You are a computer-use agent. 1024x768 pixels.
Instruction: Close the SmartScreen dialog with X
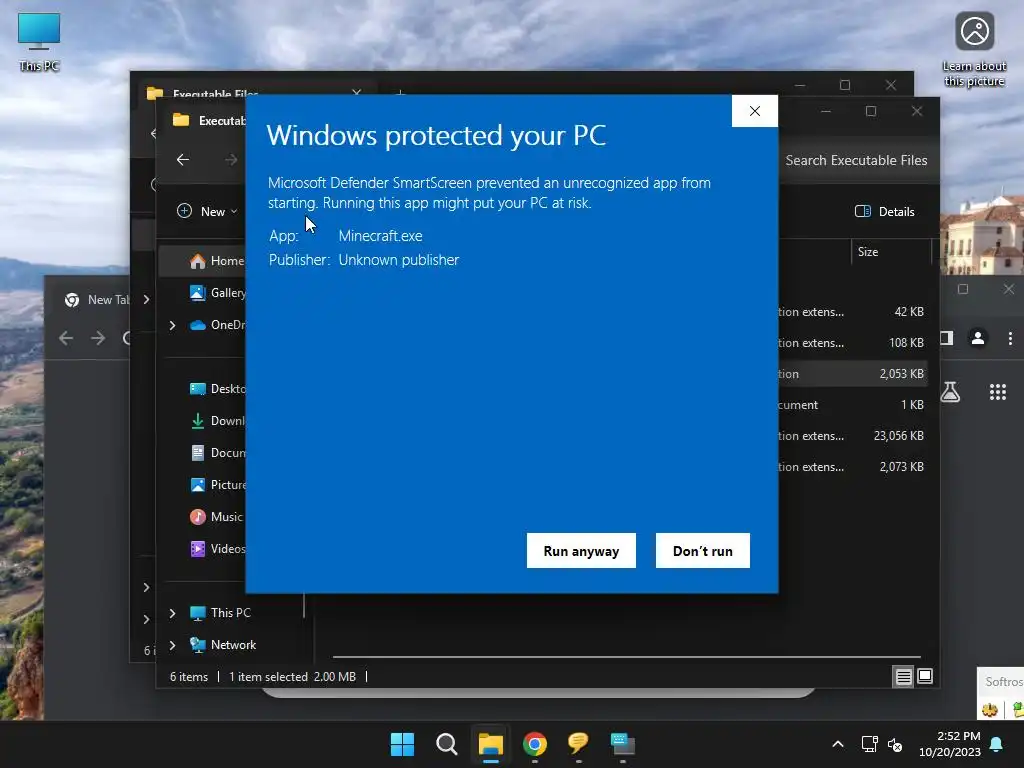click(755, 111)
